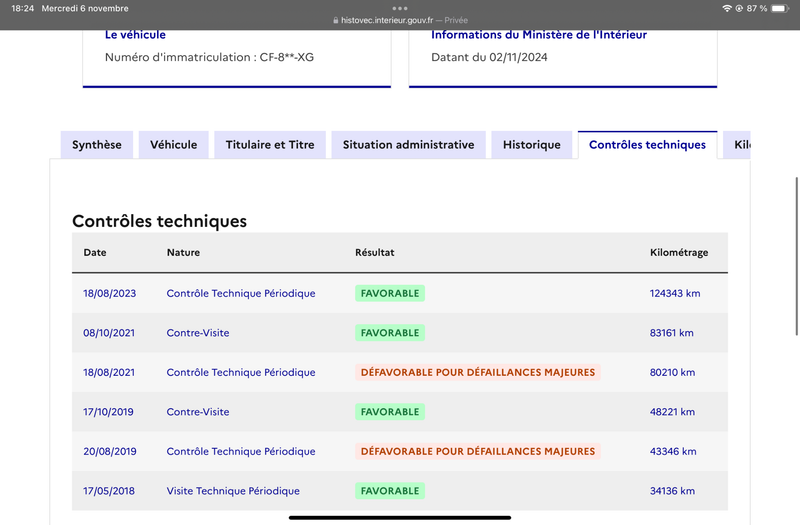Click DÉFAVORABLE badge in the 18/08/2021 row

[x=478, y=372]
